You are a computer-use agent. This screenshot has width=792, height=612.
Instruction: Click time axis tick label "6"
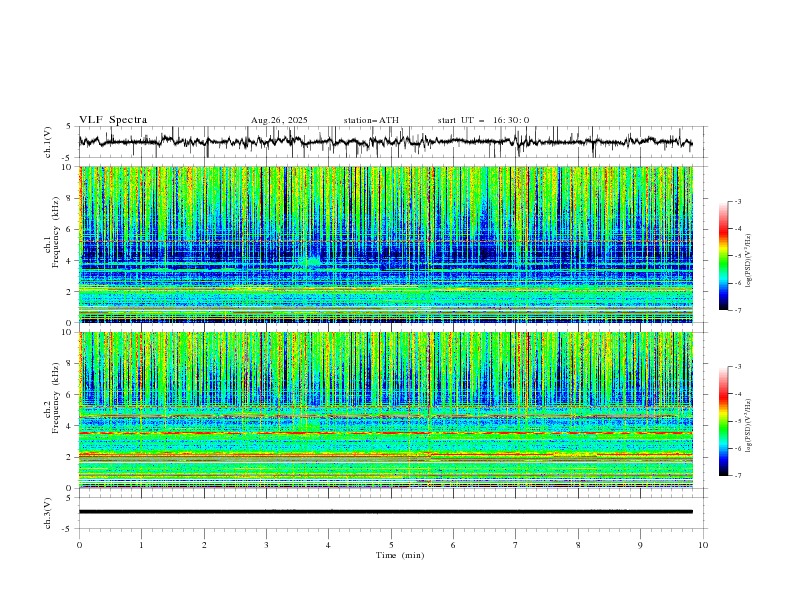click(453, 545)
